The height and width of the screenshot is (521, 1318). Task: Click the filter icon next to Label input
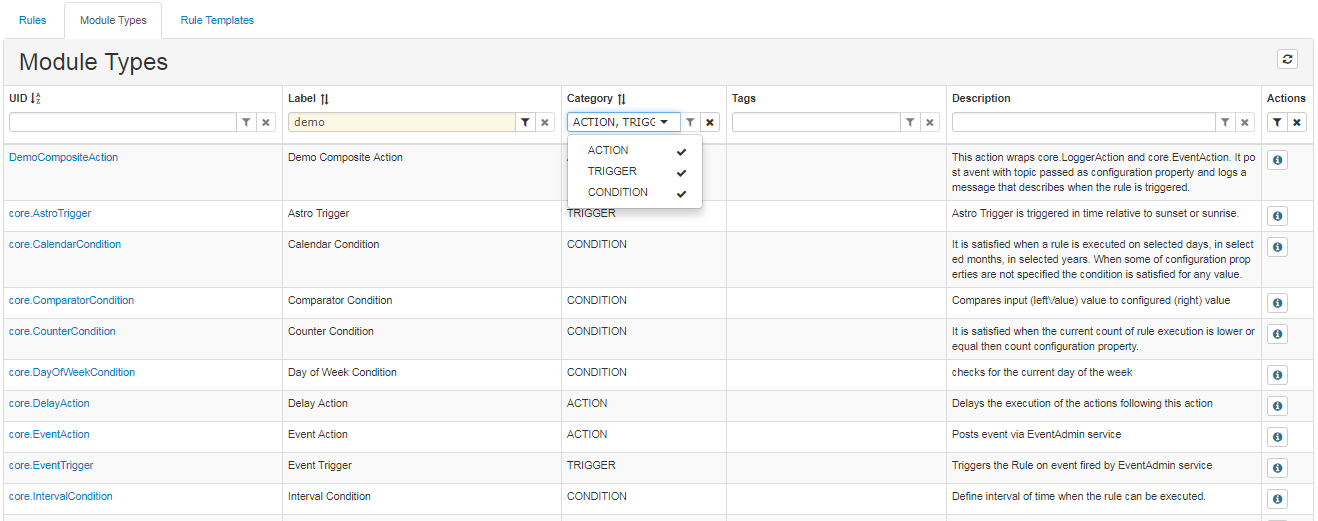coord(525,122)
